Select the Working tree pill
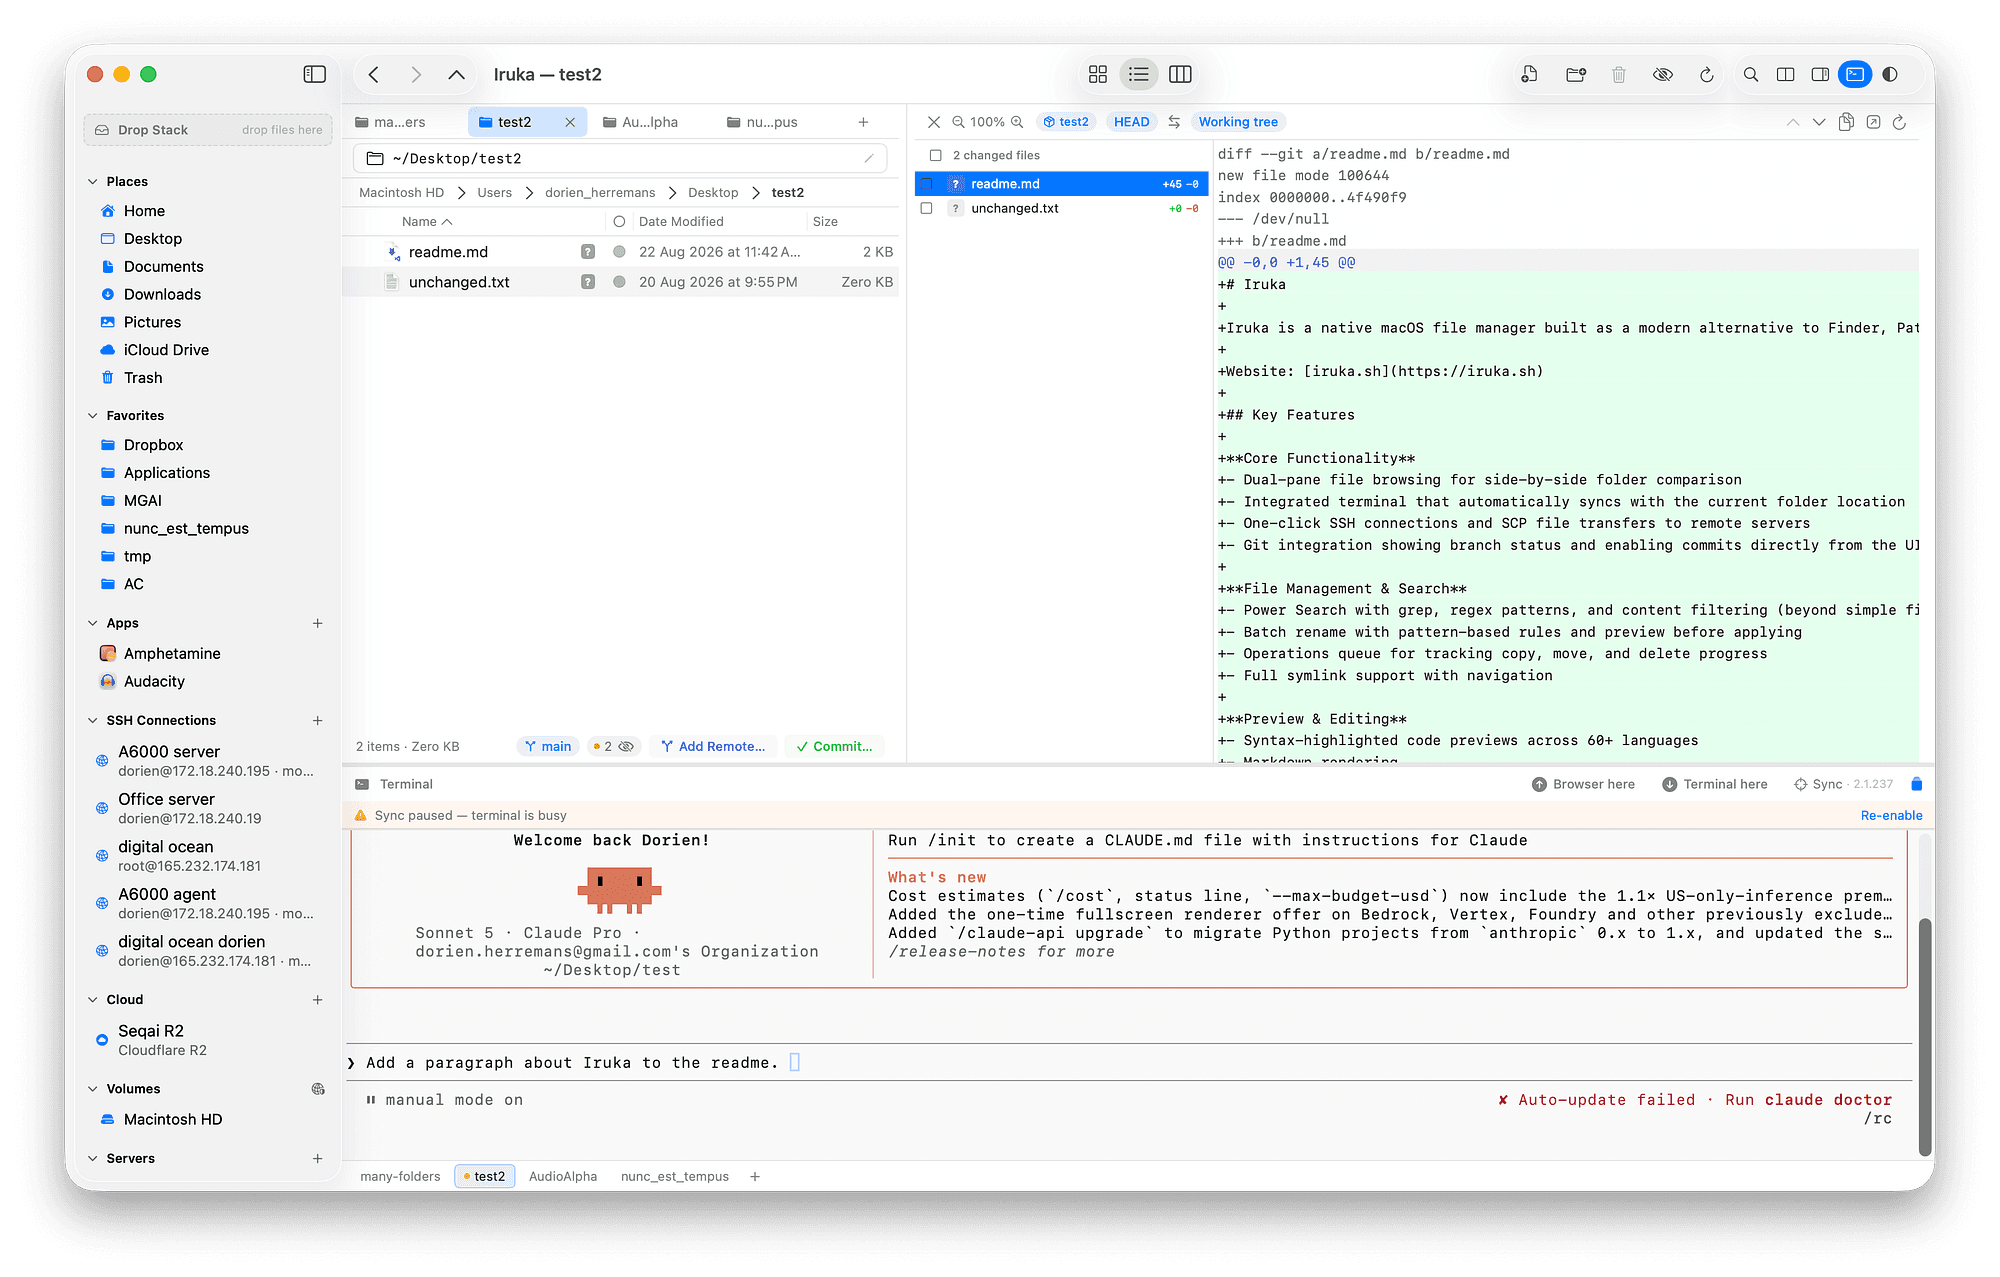 1238,122
